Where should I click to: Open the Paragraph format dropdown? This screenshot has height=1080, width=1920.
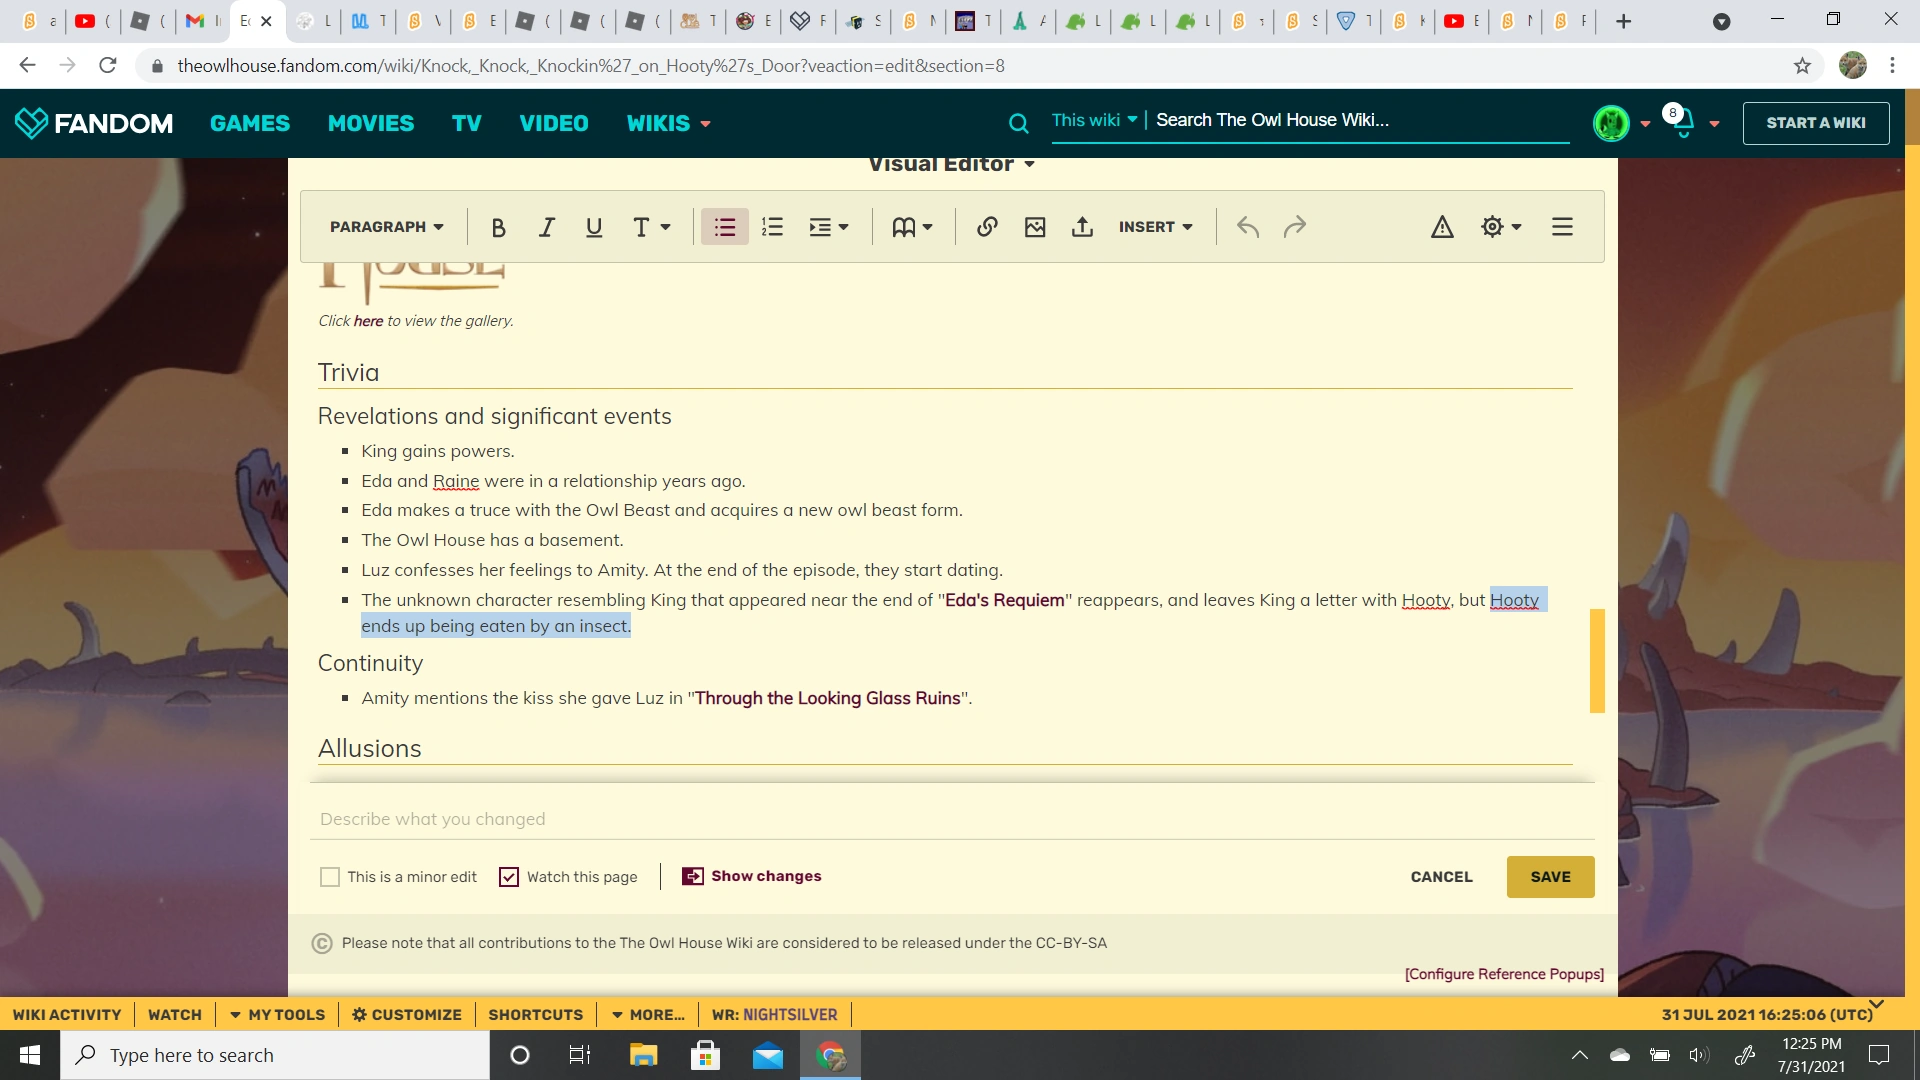tap(386, 227)
